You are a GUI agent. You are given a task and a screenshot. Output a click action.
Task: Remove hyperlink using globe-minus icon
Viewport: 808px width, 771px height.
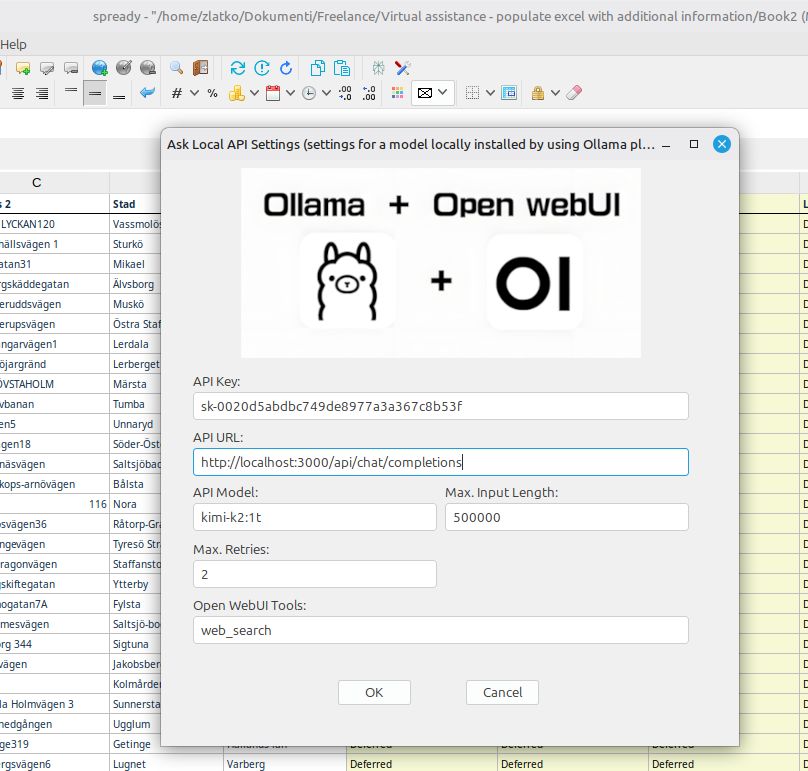tap(146, 68)
